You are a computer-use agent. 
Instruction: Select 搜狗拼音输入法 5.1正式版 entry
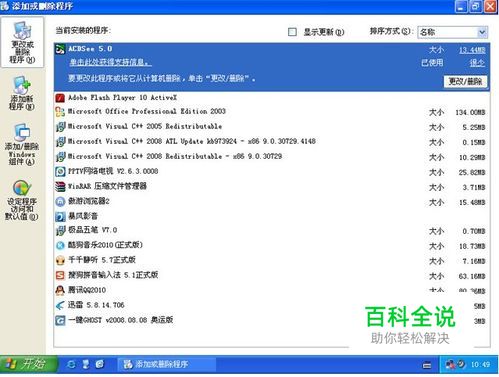click(x=272, y=275)
